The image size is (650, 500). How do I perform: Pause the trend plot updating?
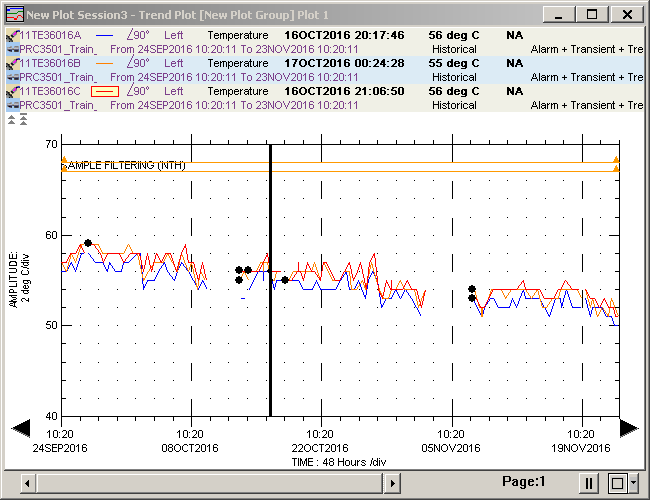click(589, 483)
